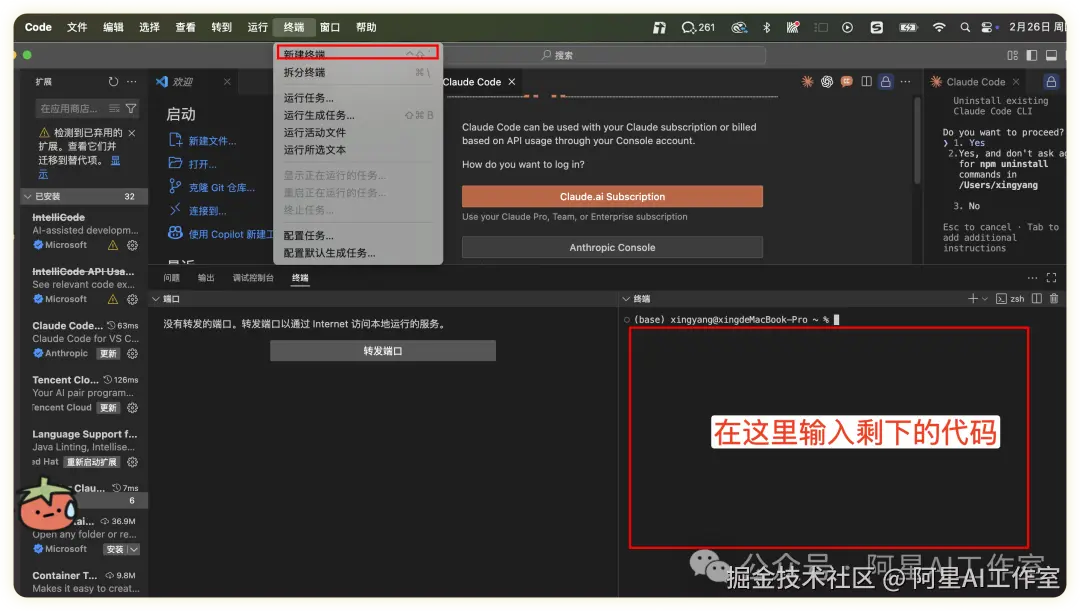
Task: Open IntelliCode extension settings gear
Action: [132, 245]
